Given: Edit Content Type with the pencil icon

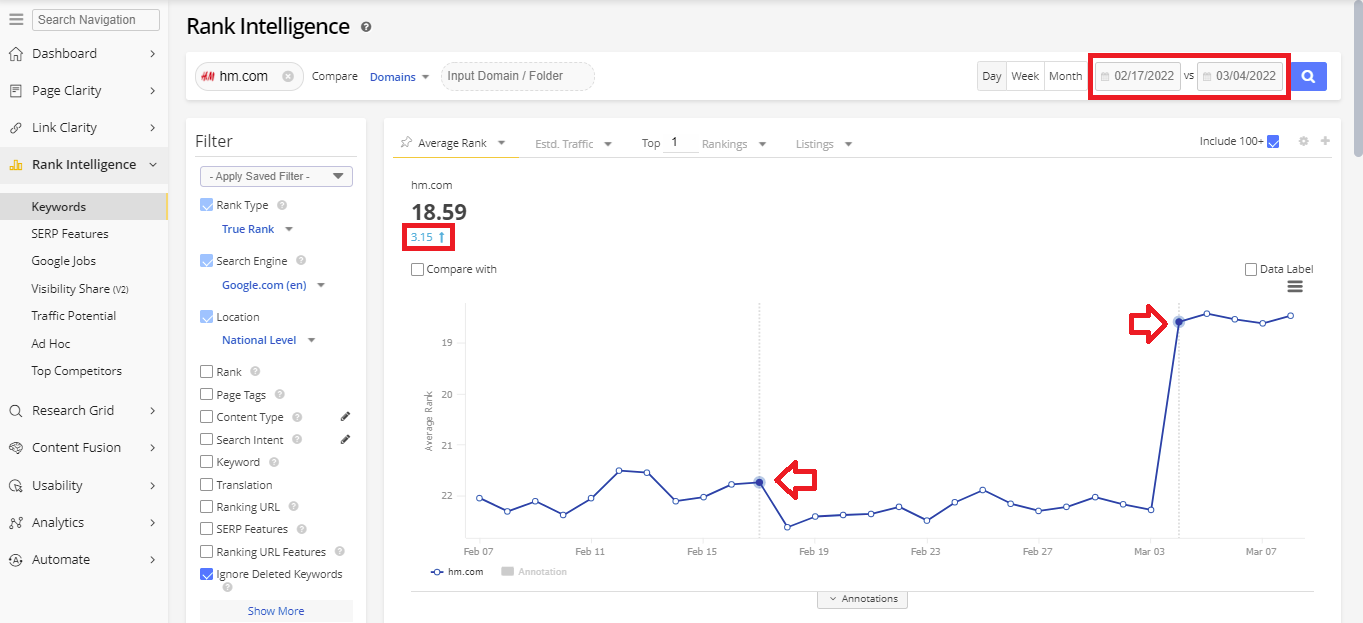Looking at the screenshot, I should click(345, 416).
